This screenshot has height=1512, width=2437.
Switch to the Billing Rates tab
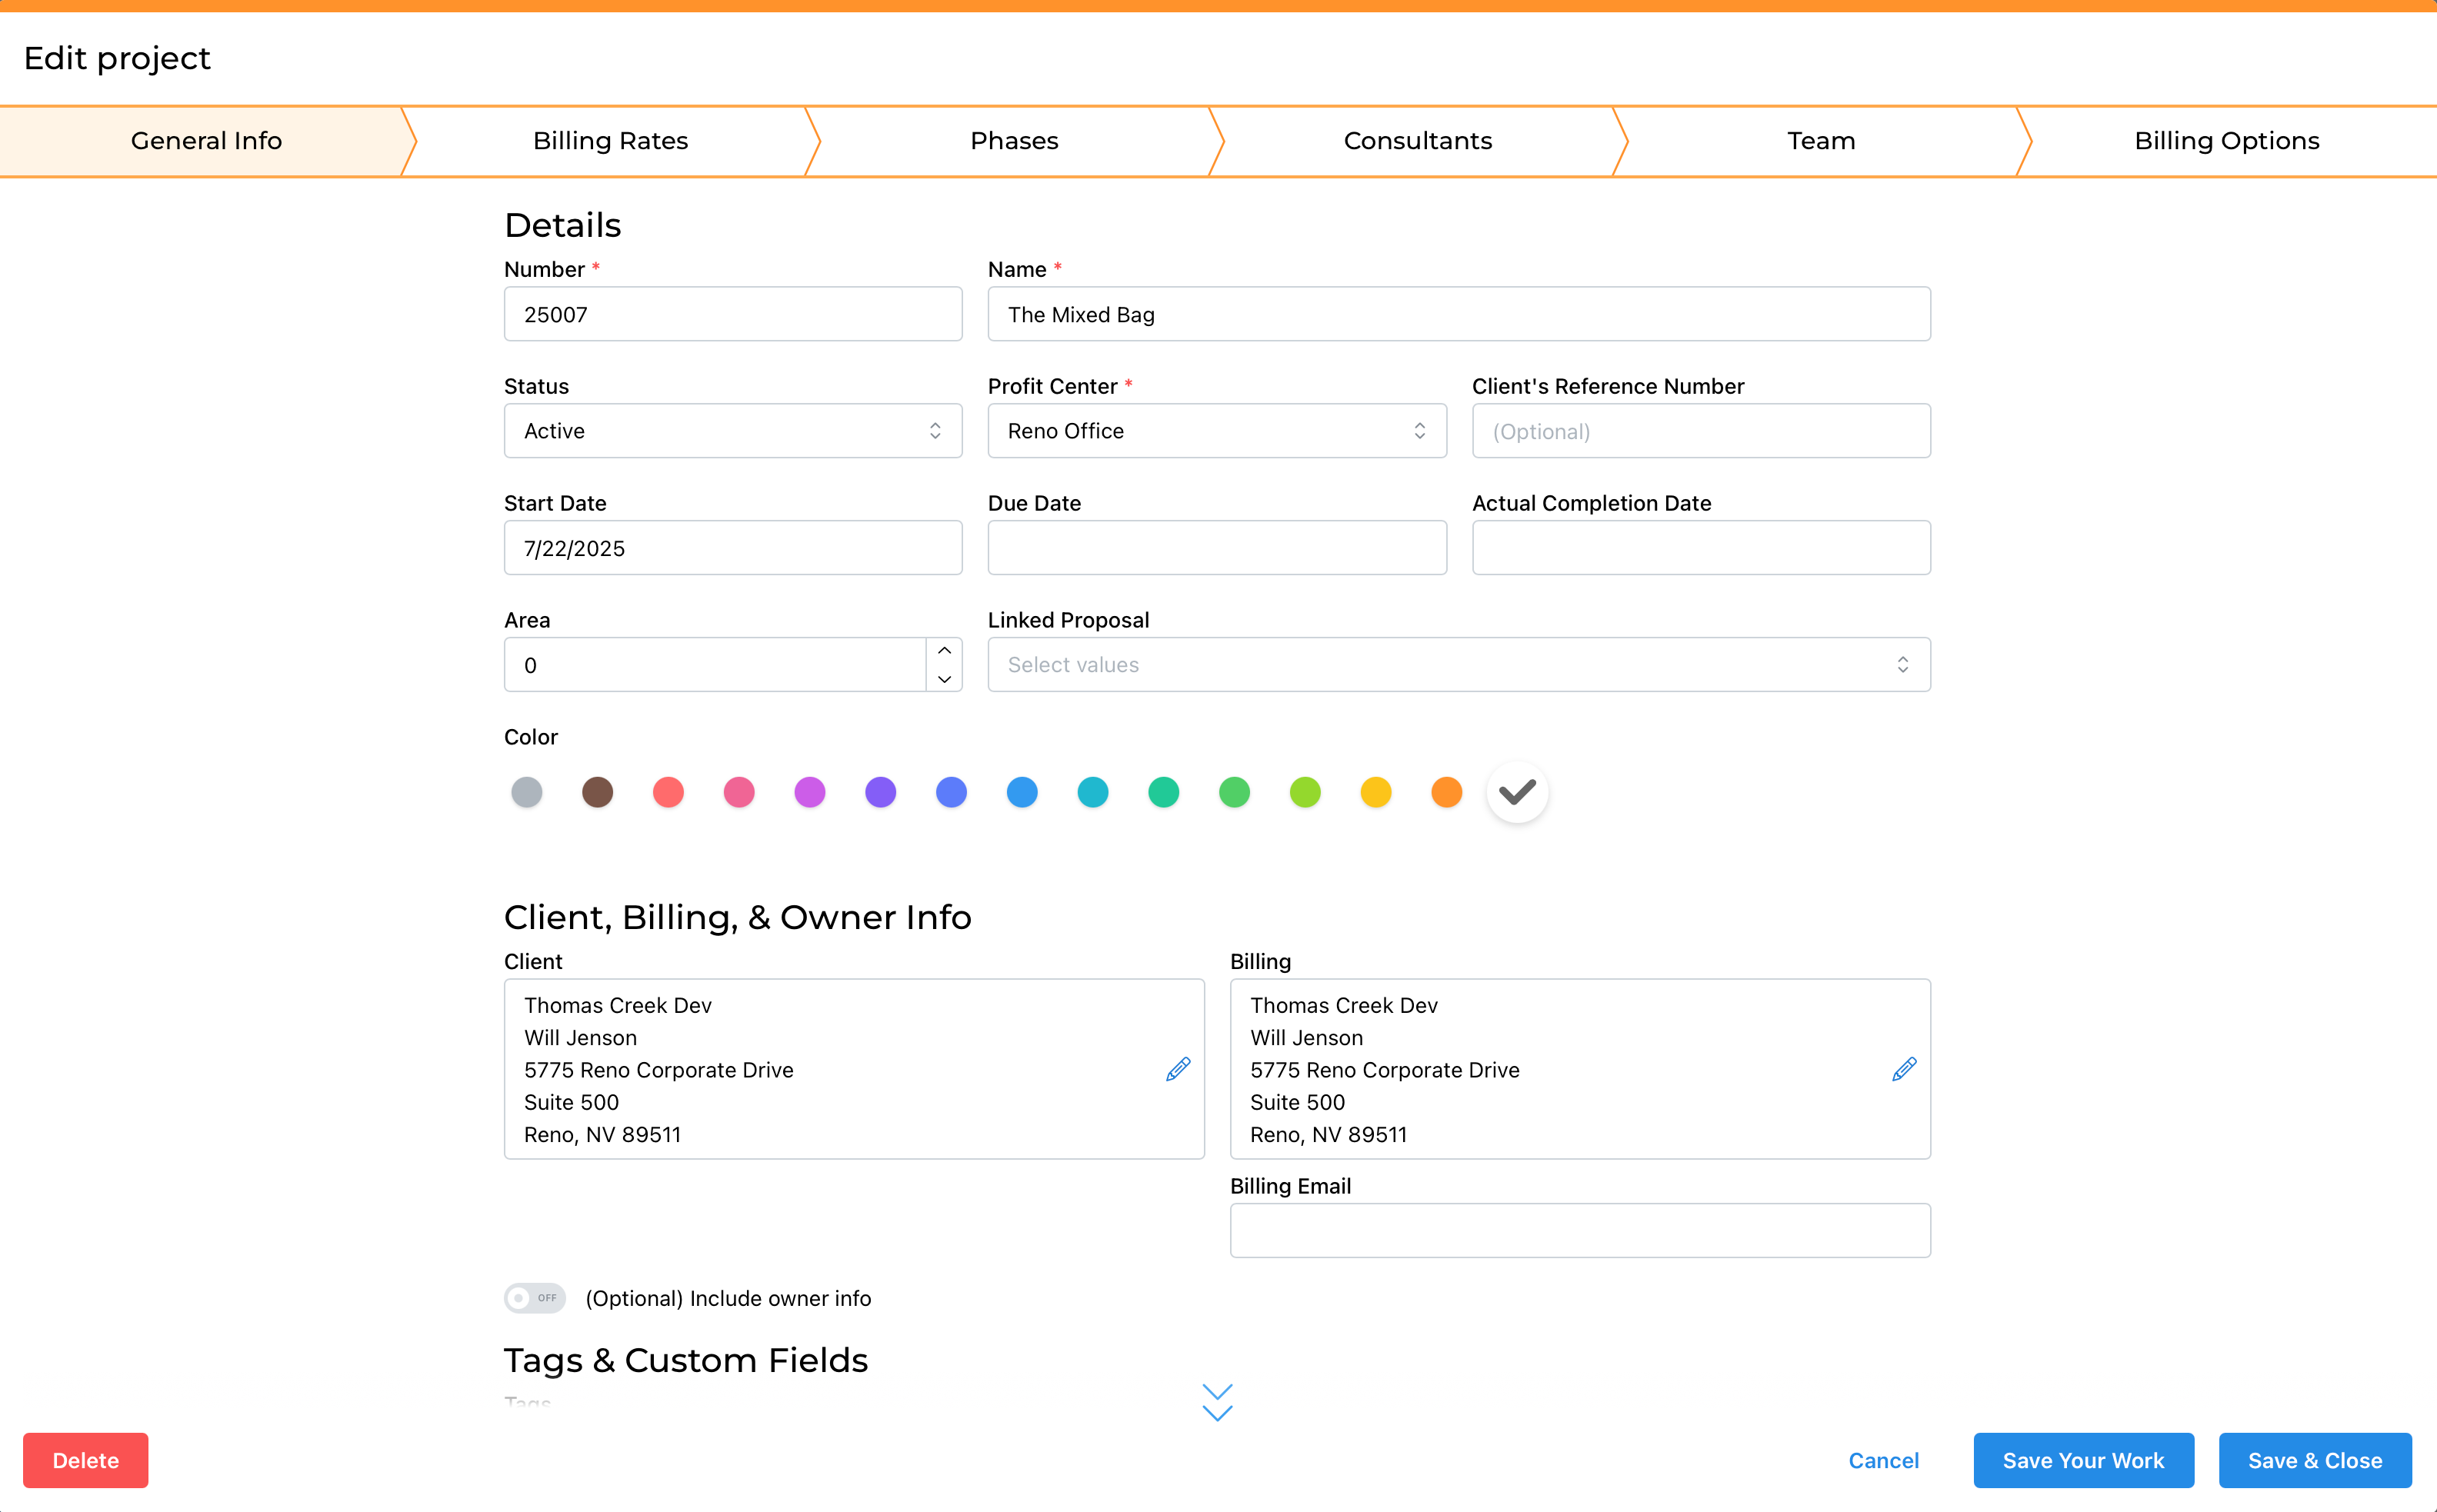[610, 141]
